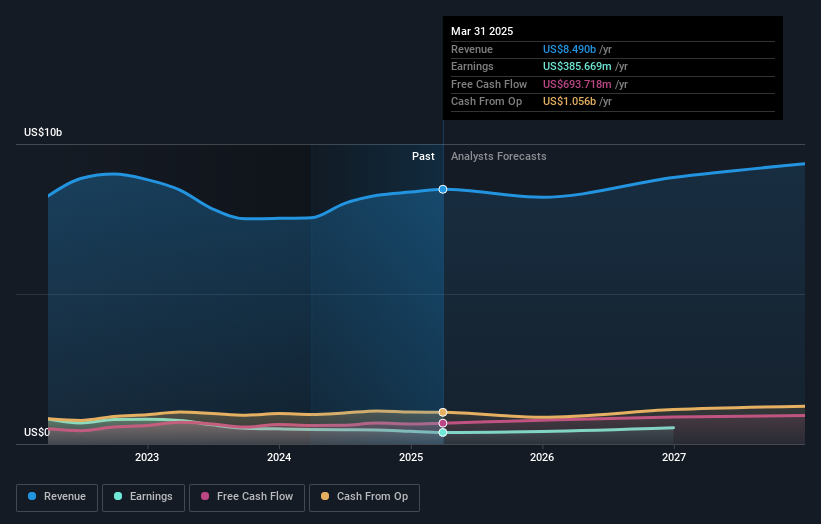Click the Earnings row label in tooltip
Viewport: 821px width, 524px height.
472,66
